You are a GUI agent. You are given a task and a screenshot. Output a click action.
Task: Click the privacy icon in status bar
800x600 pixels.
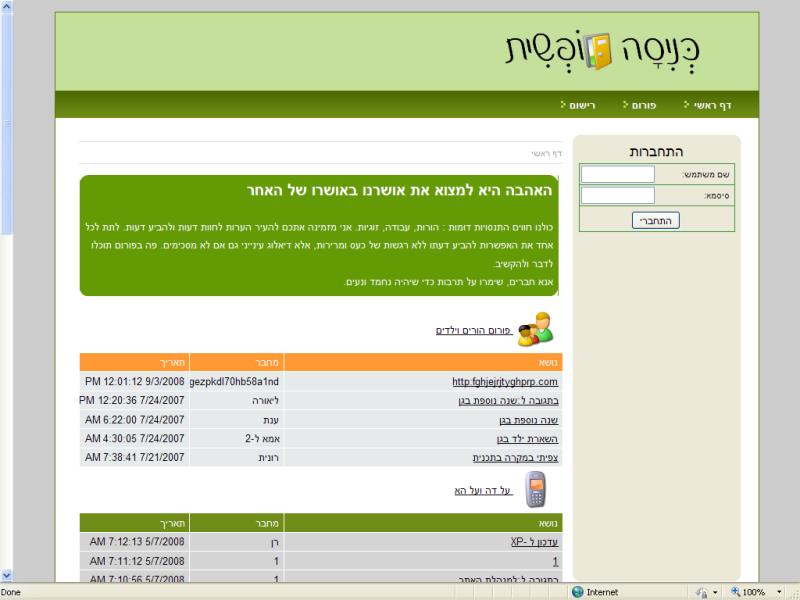[702, 592]
